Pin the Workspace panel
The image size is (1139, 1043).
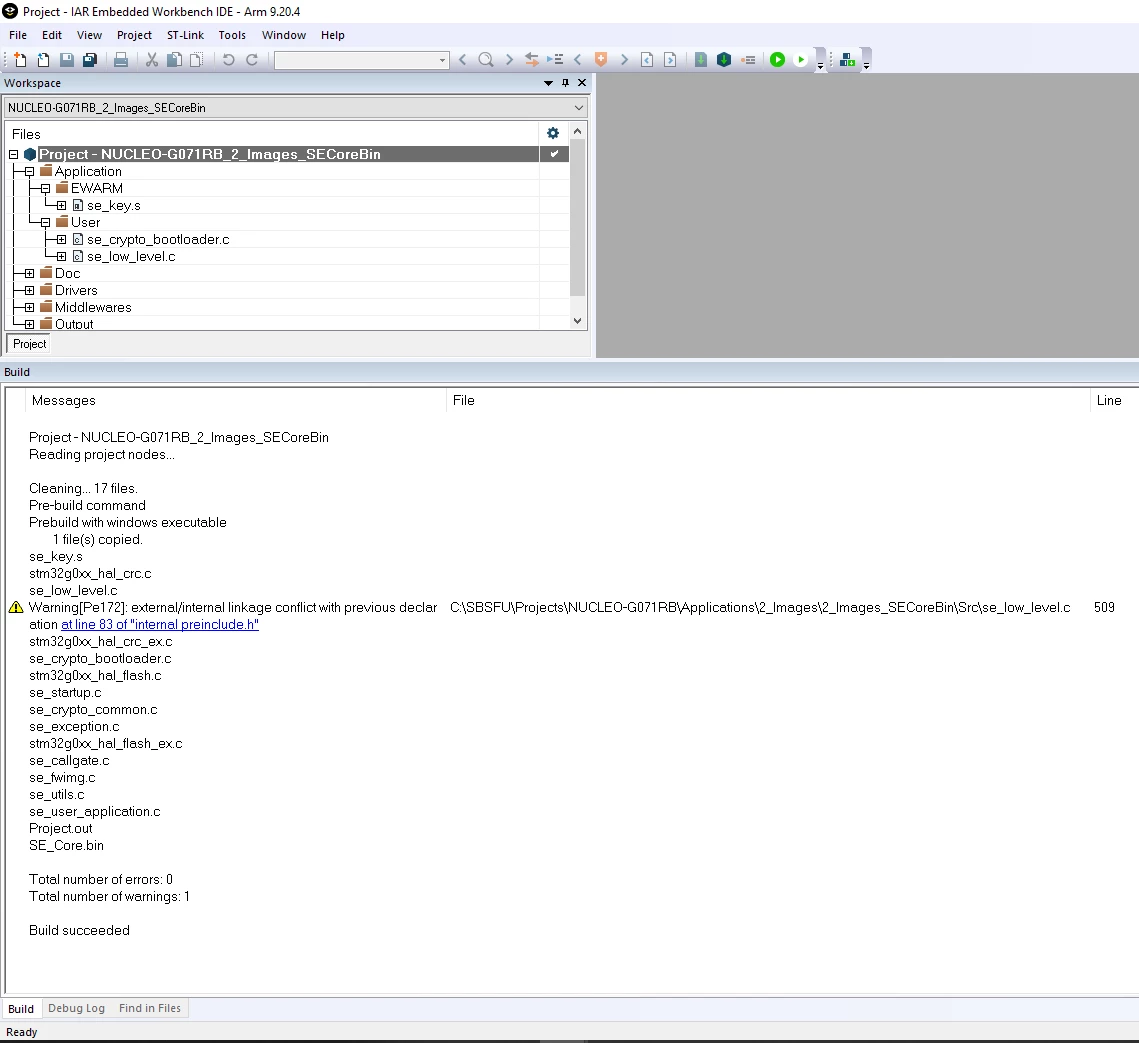[x=565, y=83]
